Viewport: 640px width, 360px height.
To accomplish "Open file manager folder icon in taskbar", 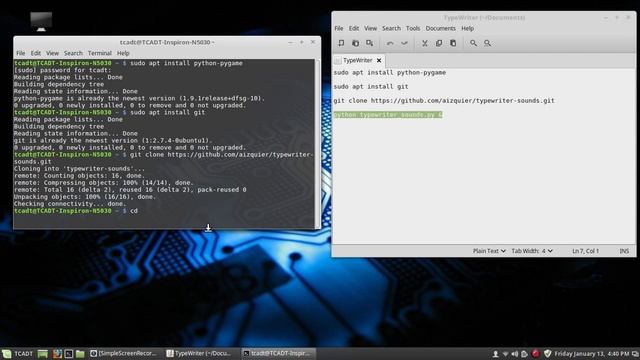I will pos(80,353).
